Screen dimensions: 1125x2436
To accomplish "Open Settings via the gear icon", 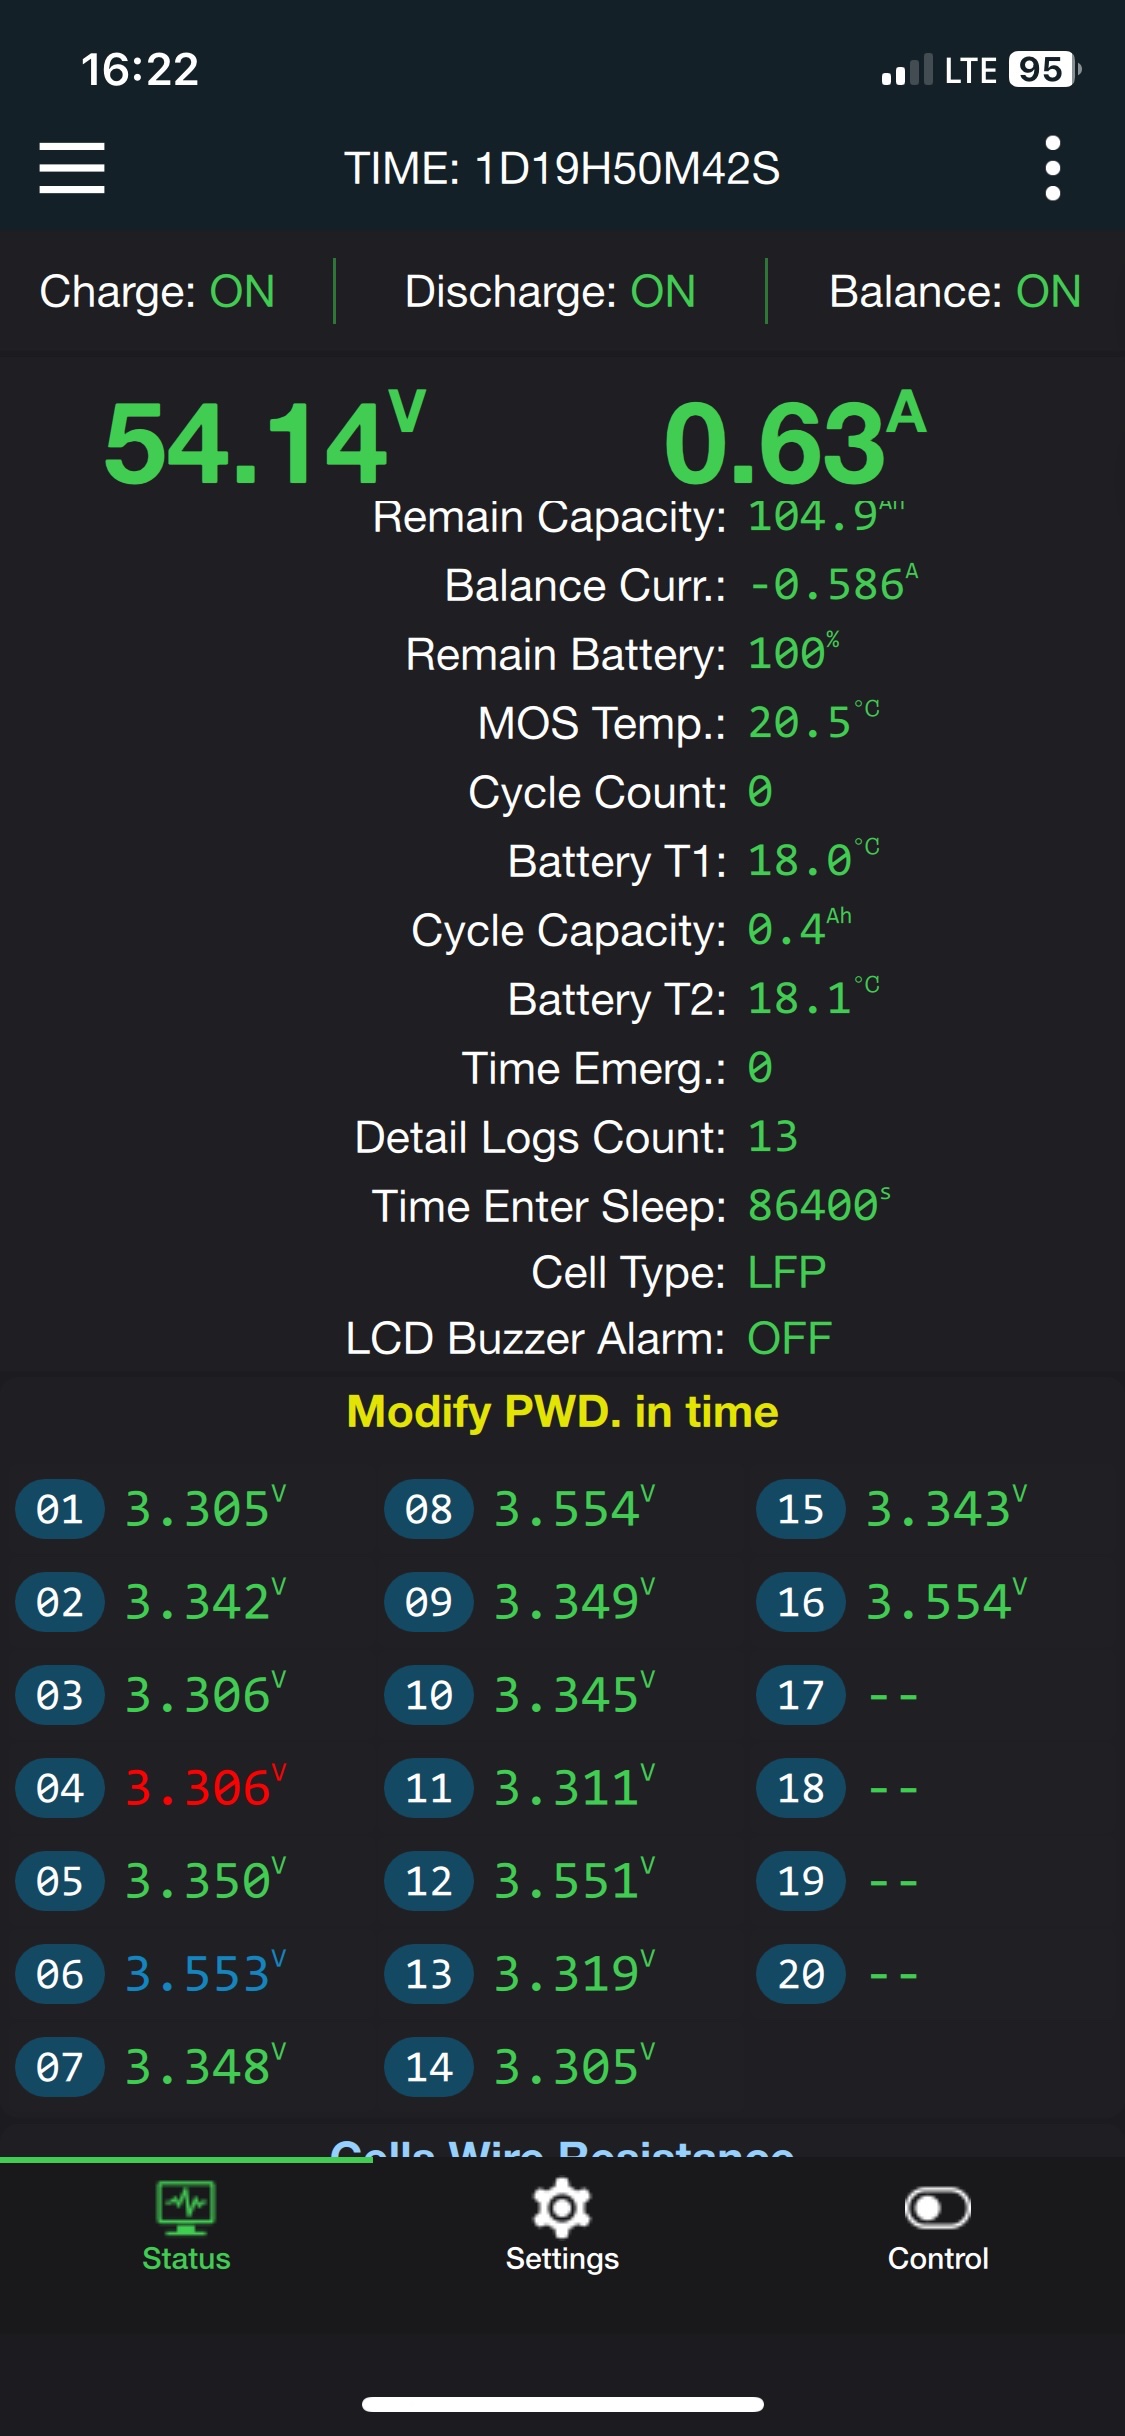I will pos(562,2207).
